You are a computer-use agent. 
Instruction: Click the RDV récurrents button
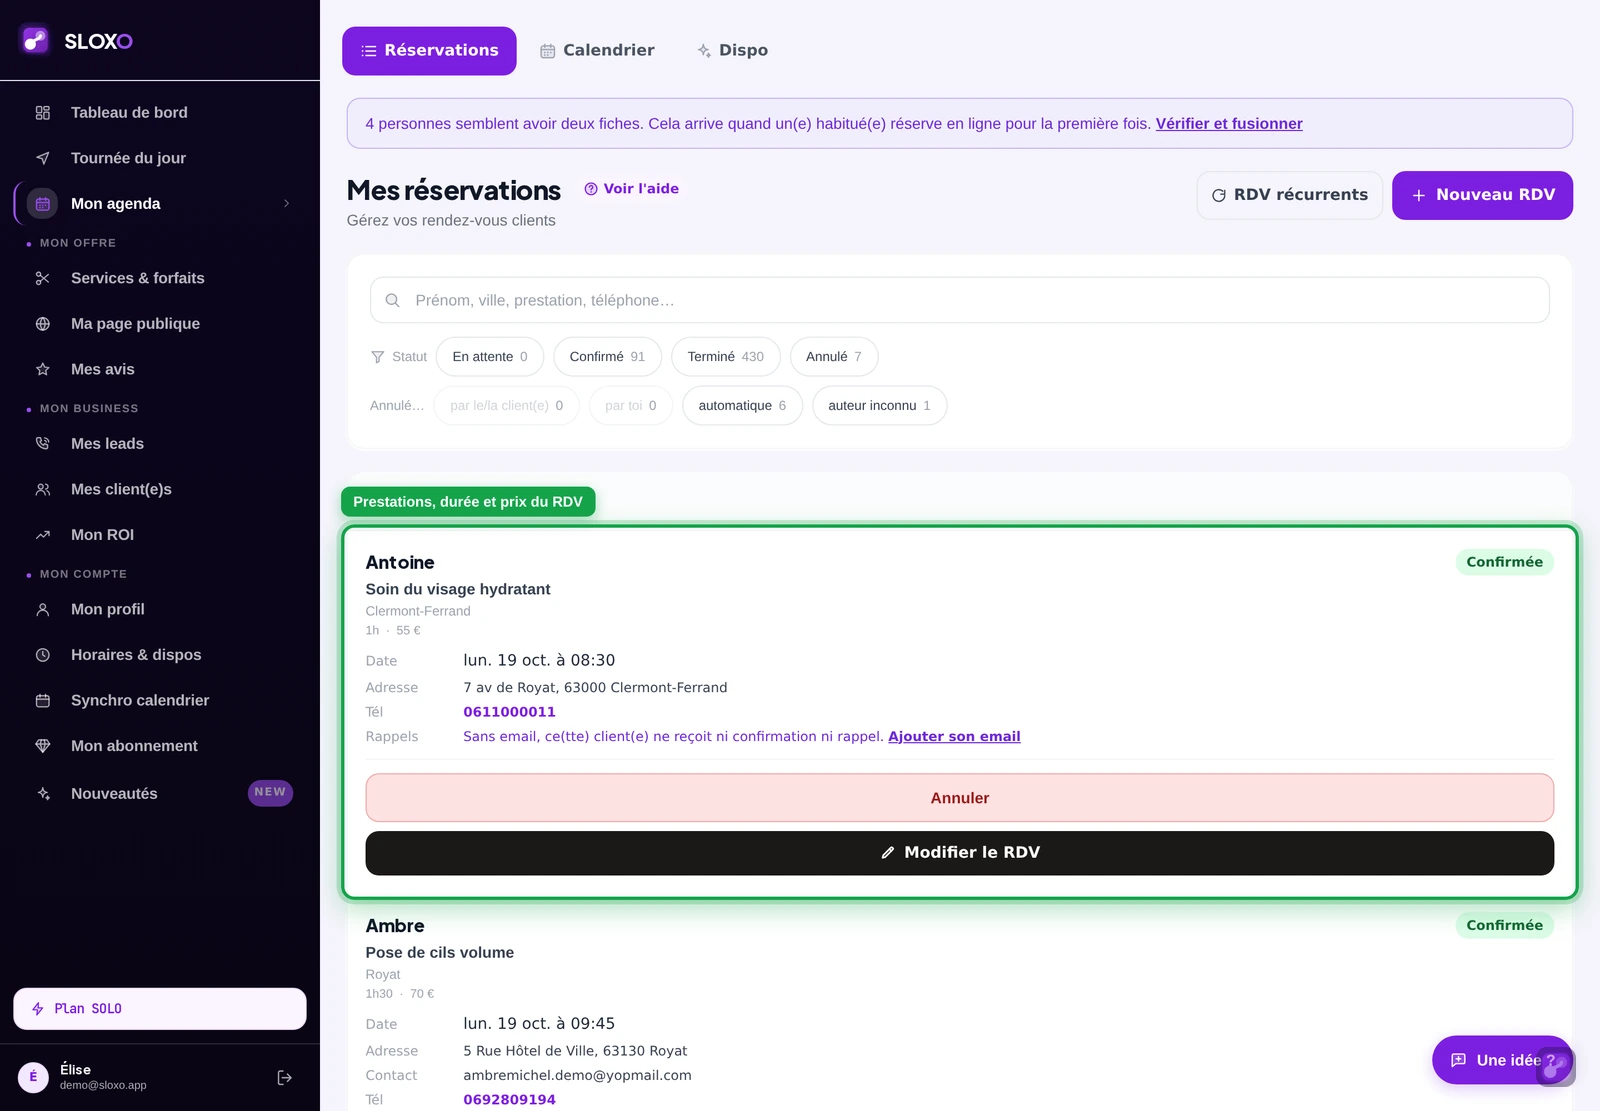[1290, 195]
